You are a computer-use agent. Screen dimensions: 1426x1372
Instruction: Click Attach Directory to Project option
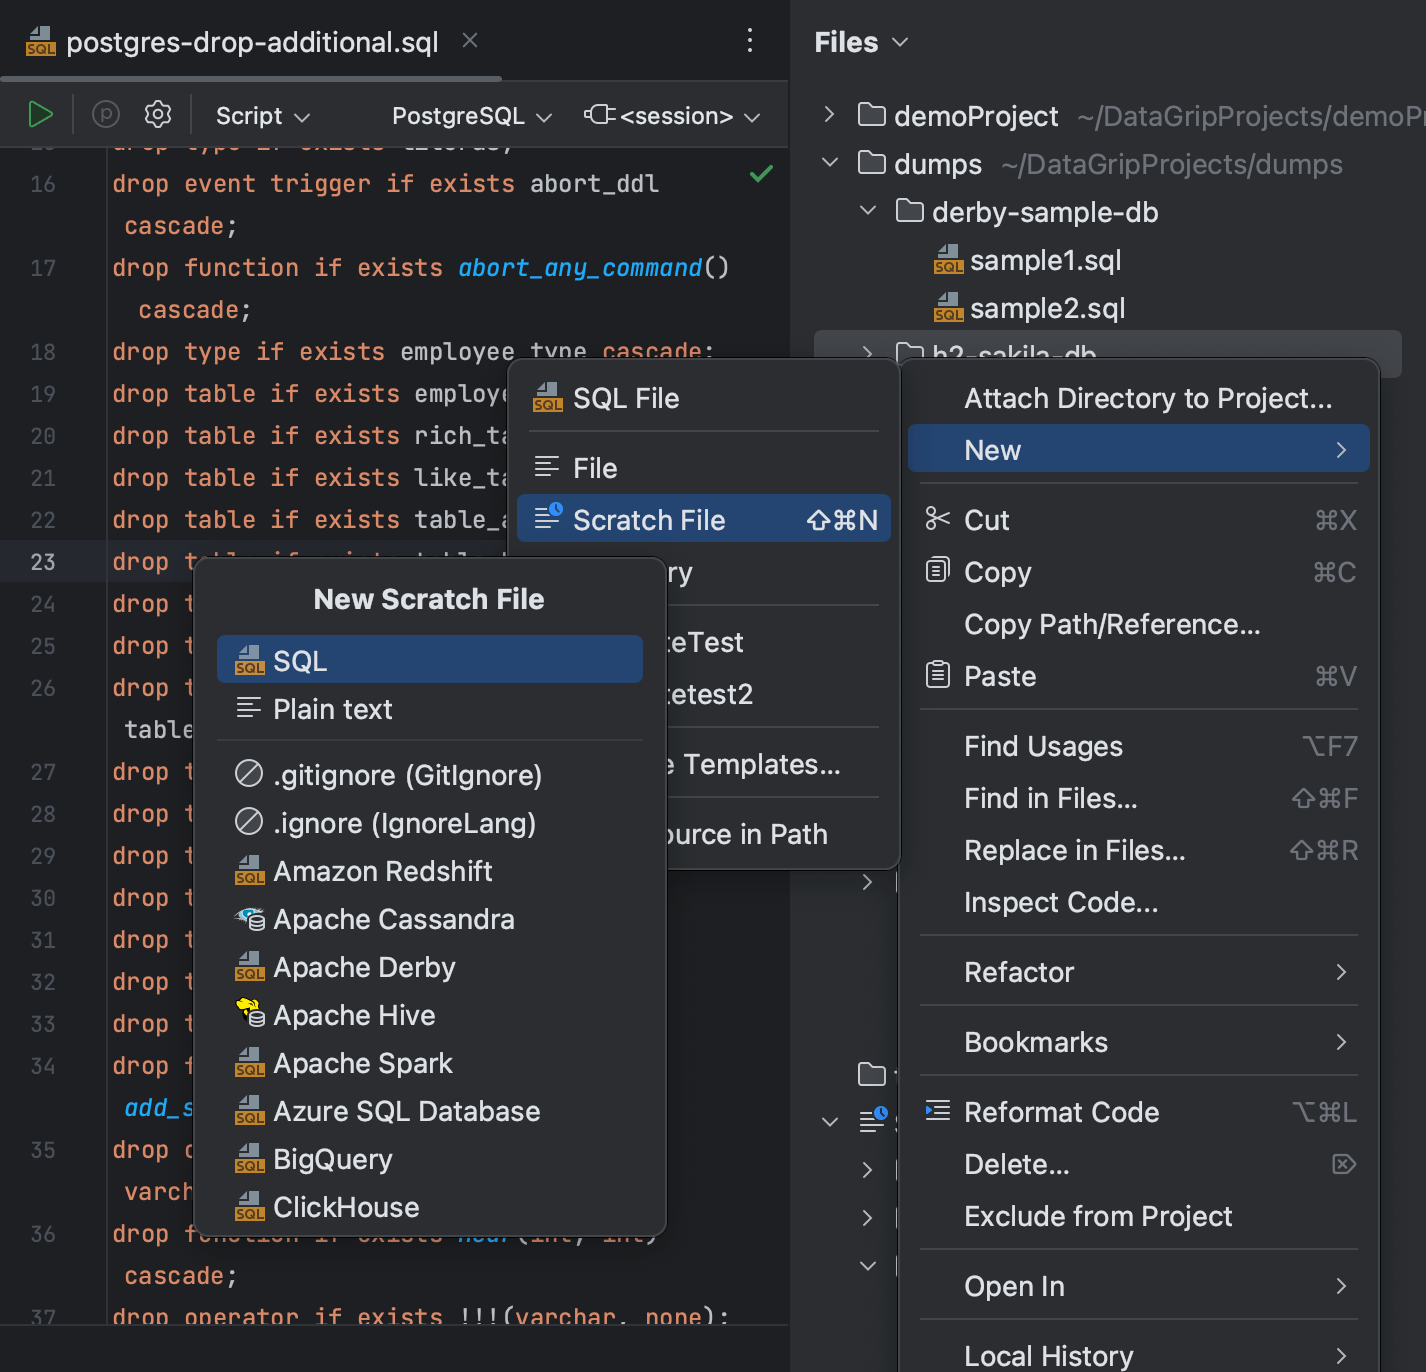tap(1147, 398)
